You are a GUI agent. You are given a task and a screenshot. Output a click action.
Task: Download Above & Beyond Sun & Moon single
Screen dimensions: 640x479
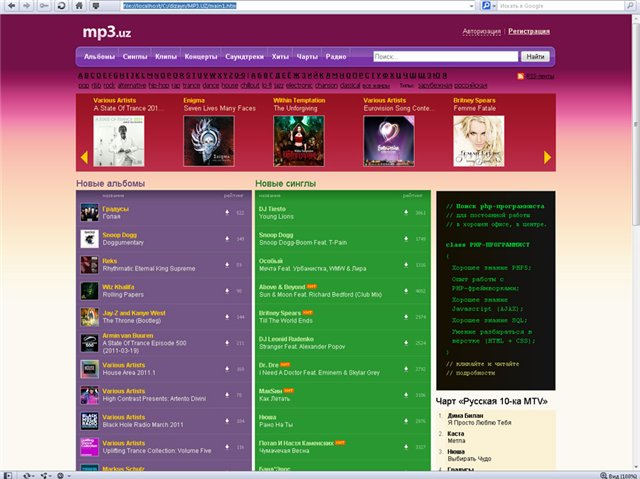pos(406,291)
